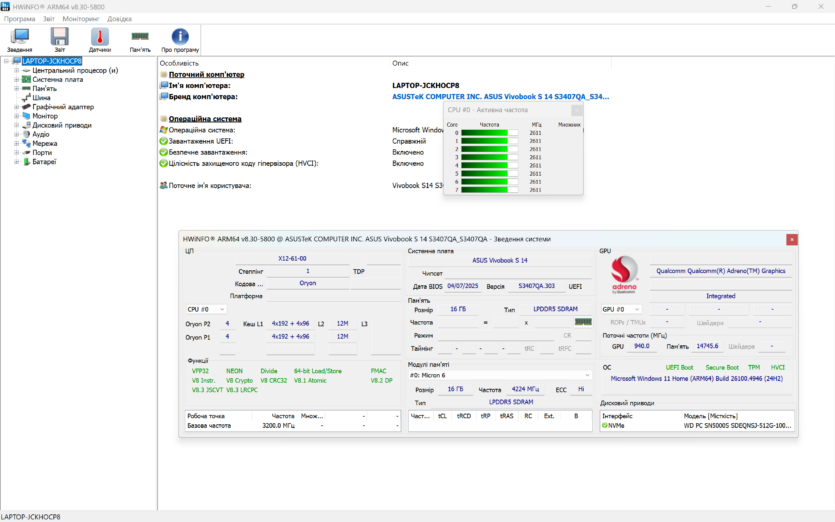Image resolution: width=835 pixels, height=522 pixels.
Task: Click the GPU clock 940.0 value
Action: point(642,346)
